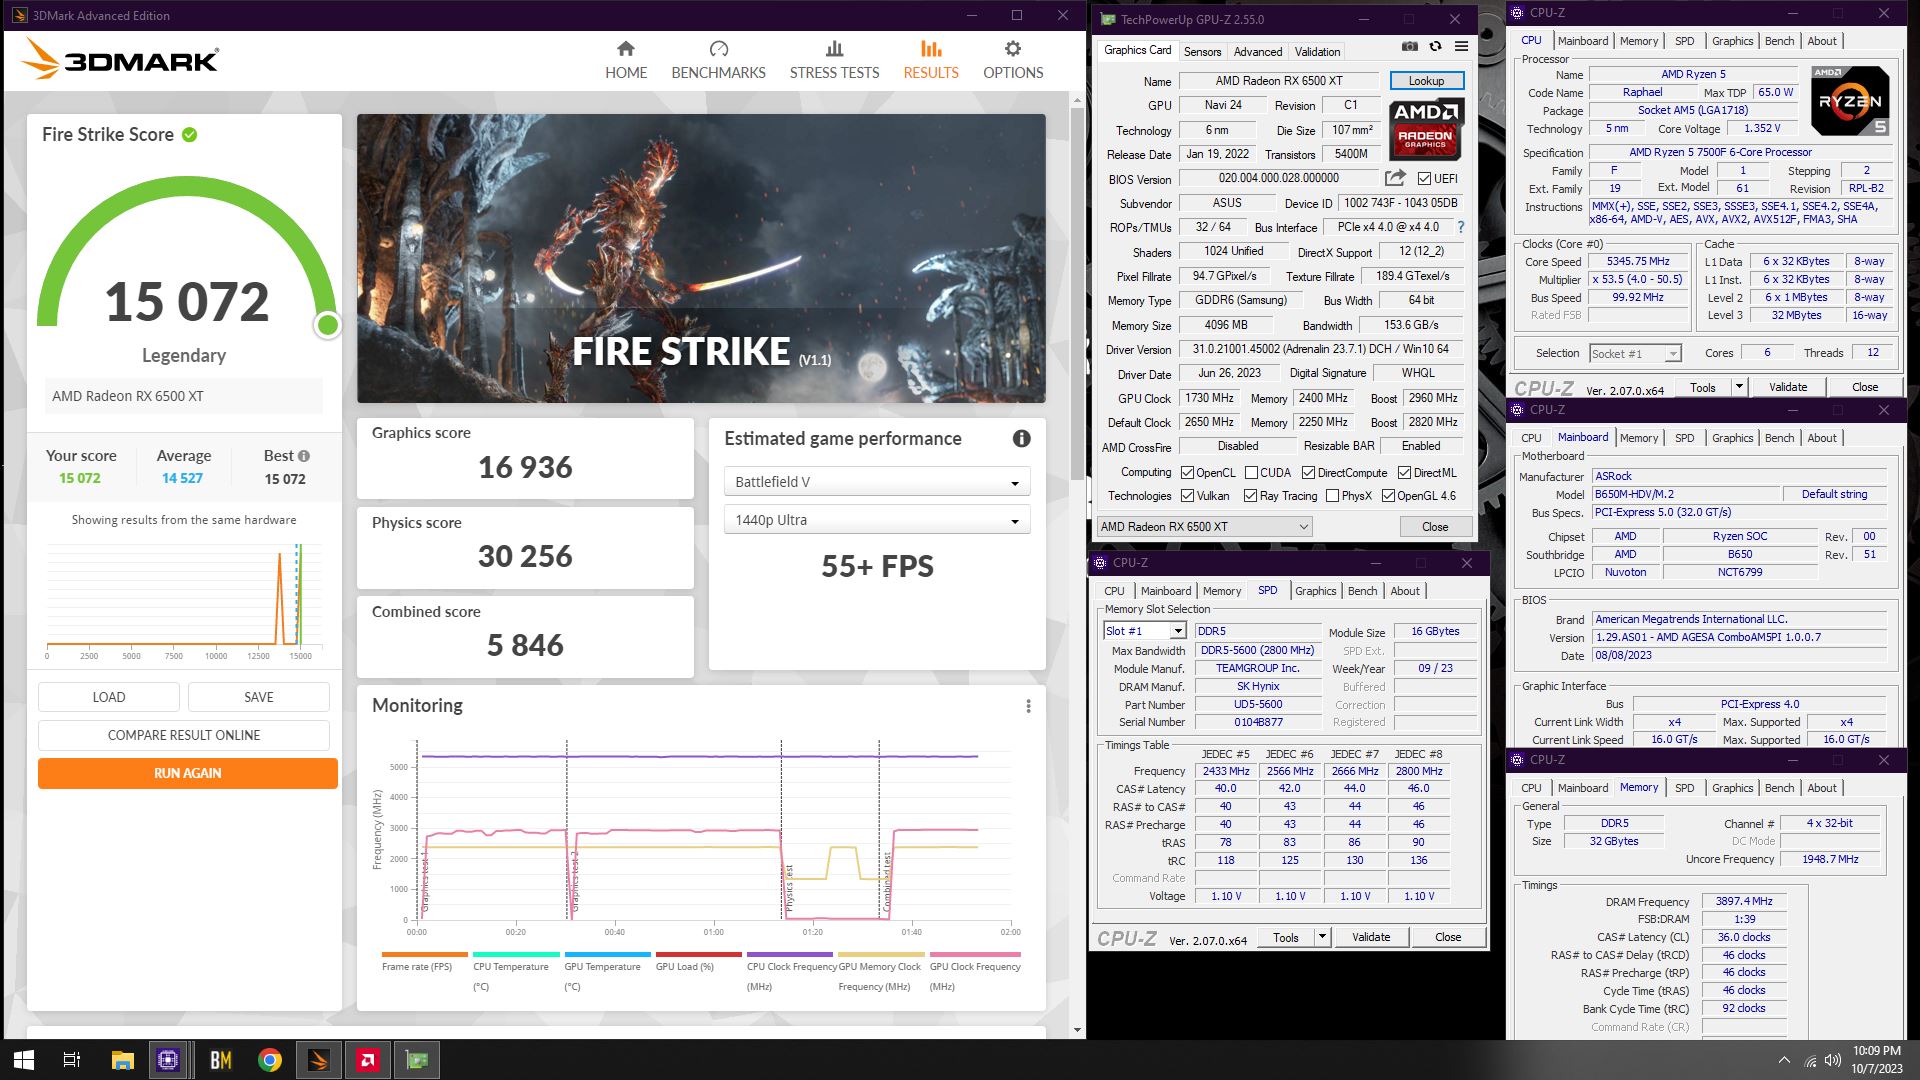This screenshot has height=1080, width=1920.
Task: Open the 1440p Ultra resolution dropdown
Action: click(x=876, y=520)
